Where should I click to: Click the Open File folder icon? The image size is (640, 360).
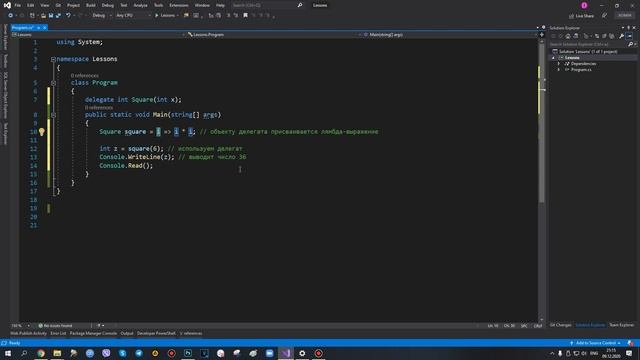[43, 16]
